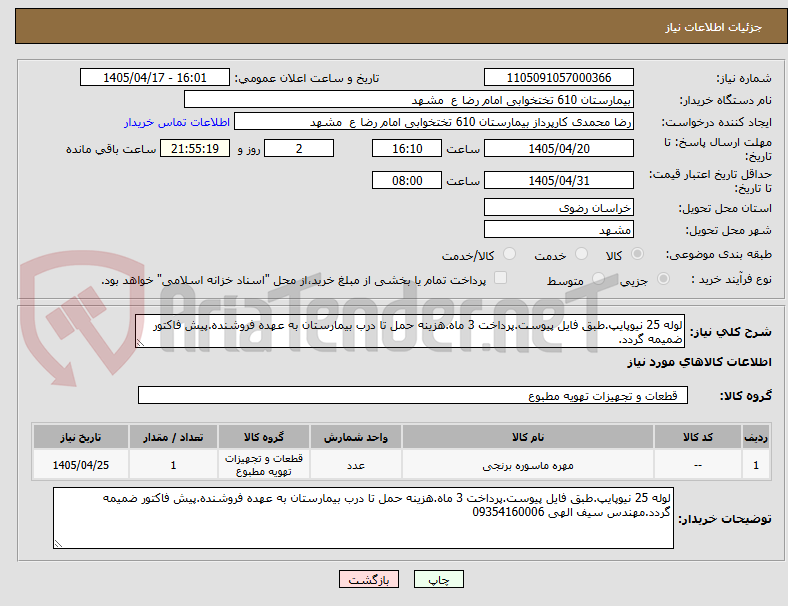
Task: Click the ردیف column header
Action: [x=755, y=437]
